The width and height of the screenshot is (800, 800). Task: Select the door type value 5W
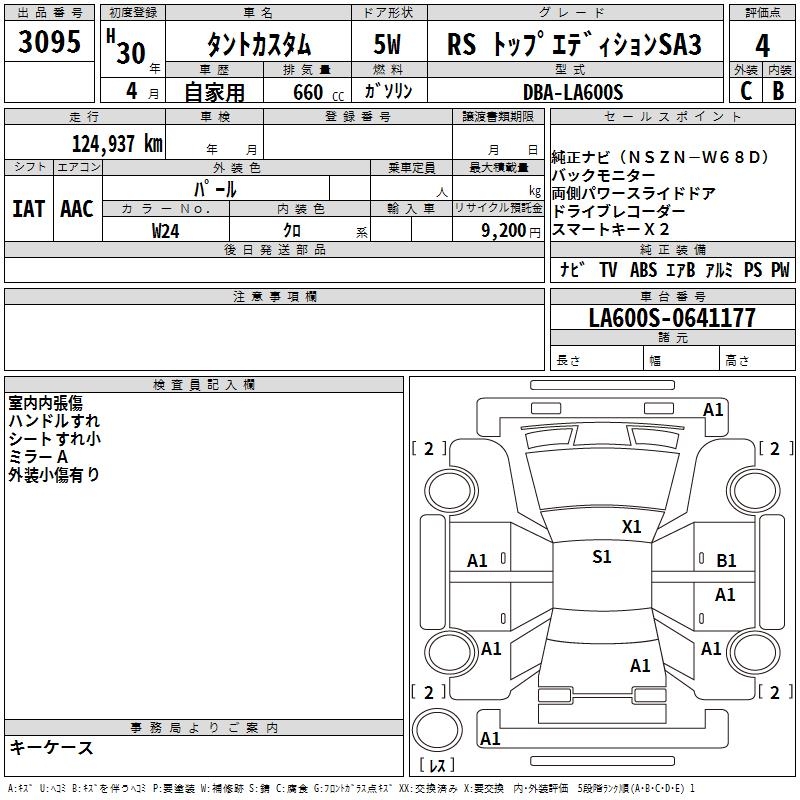388,44
